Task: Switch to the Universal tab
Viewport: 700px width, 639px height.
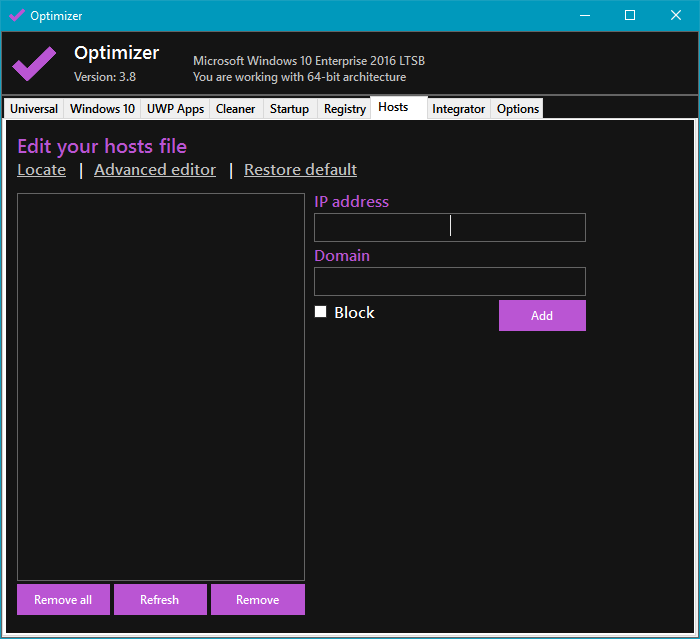Action: 34,109
